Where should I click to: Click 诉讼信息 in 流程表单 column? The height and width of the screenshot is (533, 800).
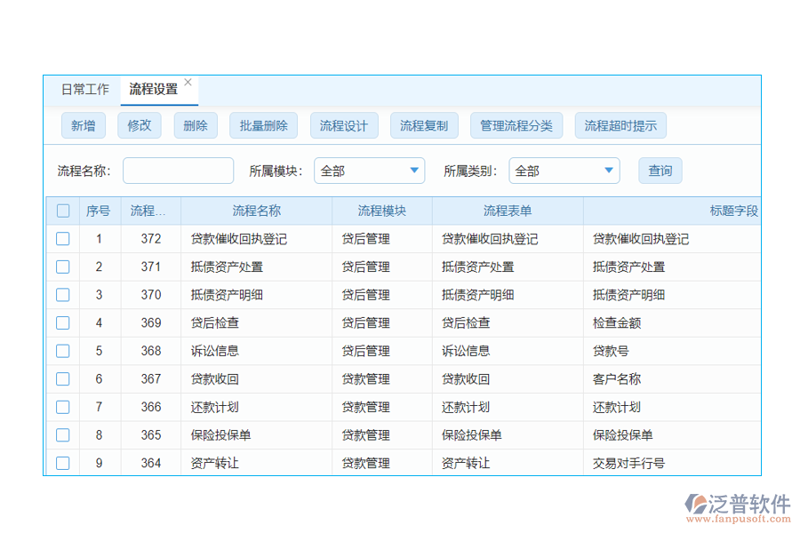point(466,351)
